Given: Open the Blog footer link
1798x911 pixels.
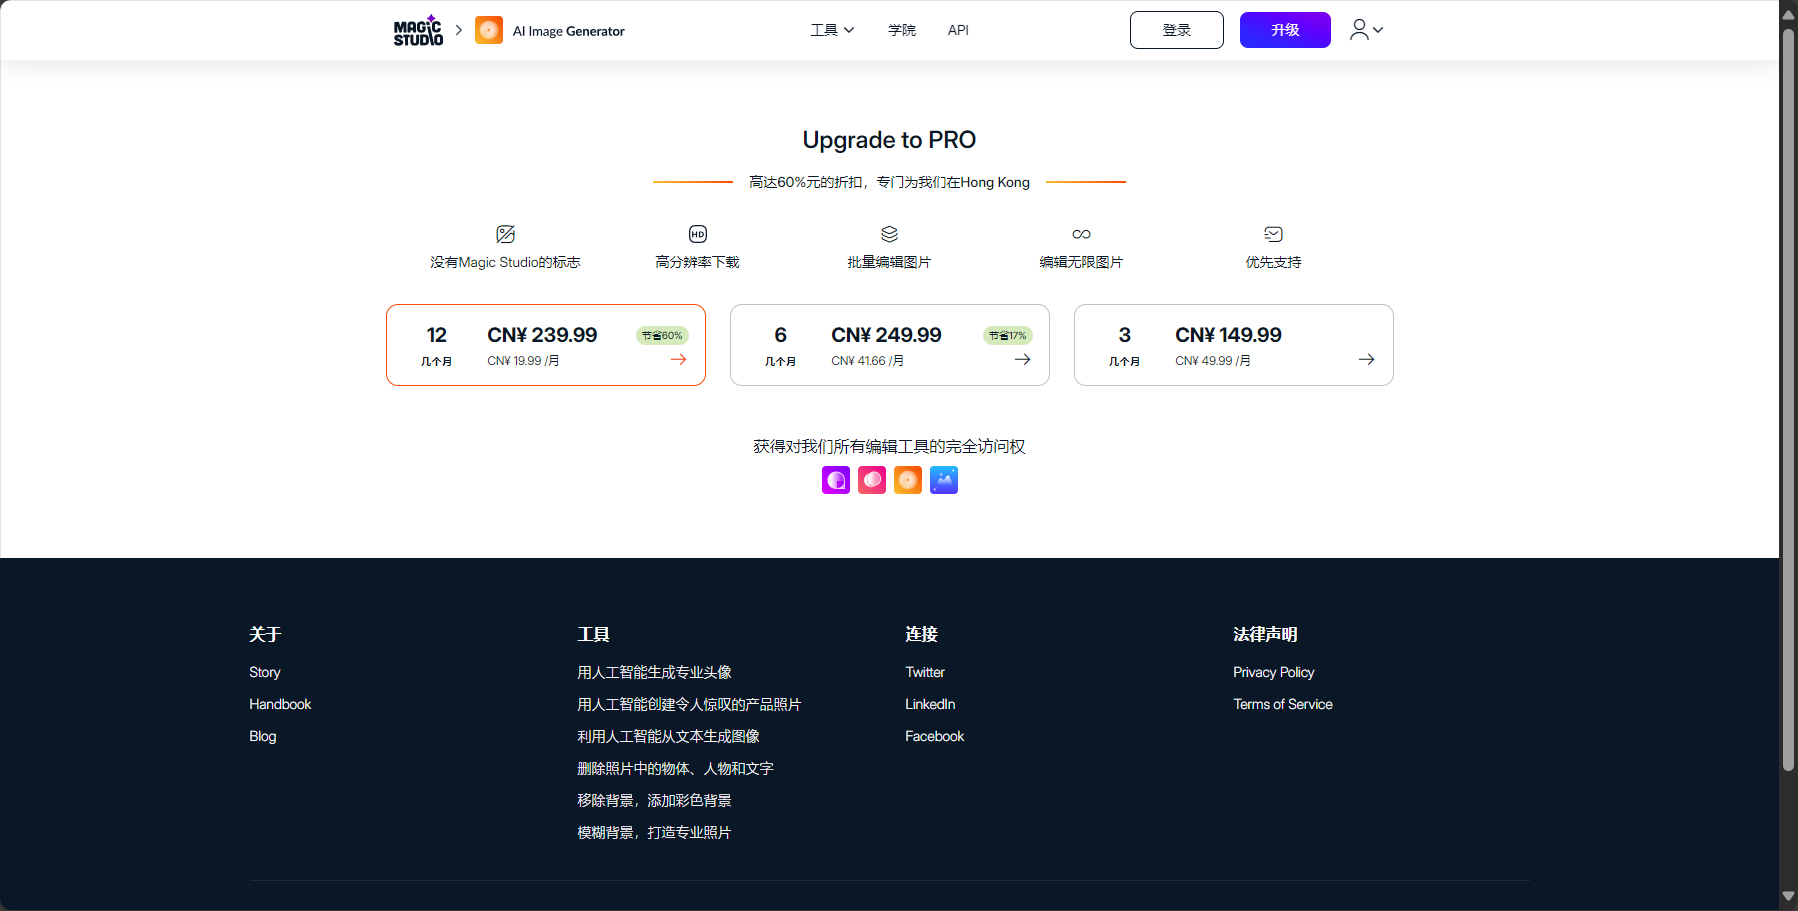Looking at the screenshot, I should [x=263, y=736].
